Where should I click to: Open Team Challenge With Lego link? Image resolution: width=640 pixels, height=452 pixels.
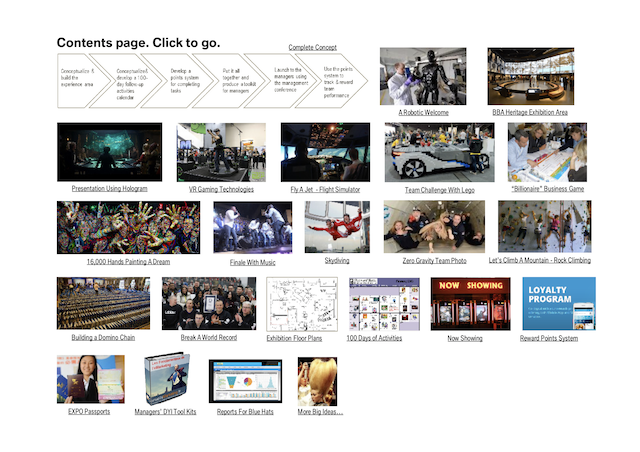[x=438, y=188]
